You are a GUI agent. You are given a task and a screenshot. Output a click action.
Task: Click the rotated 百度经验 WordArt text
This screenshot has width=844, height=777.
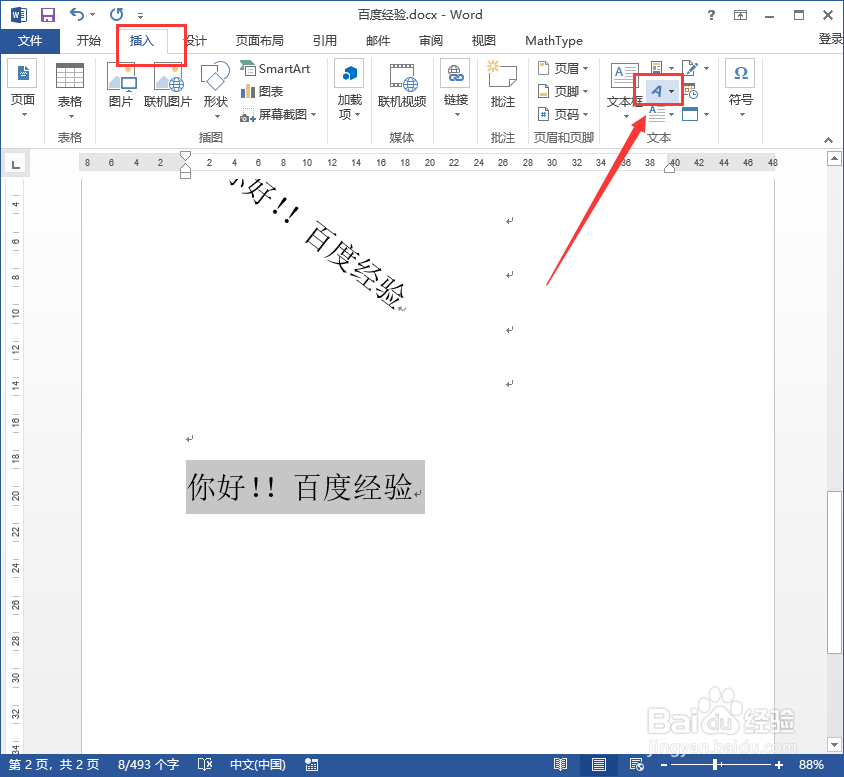click(355, 265)
